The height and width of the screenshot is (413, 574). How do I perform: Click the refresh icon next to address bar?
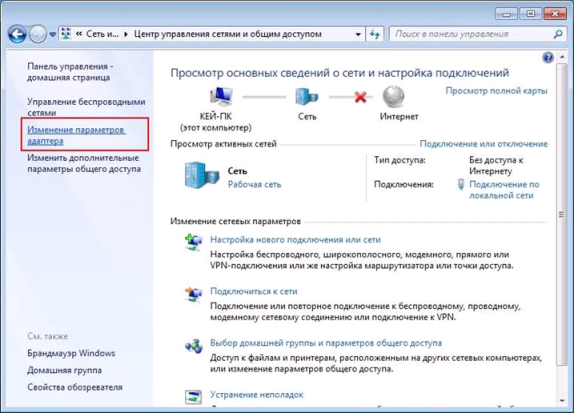(x=374, y=34)
